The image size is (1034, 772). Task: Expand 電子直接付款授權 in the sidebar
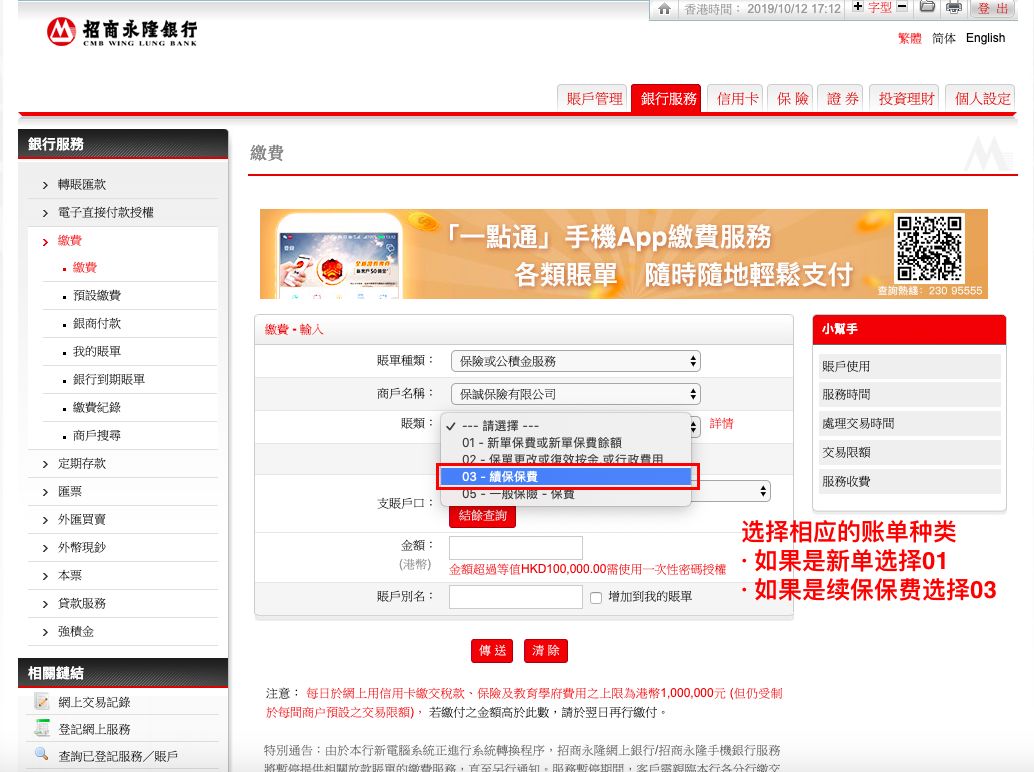(106, 212)
